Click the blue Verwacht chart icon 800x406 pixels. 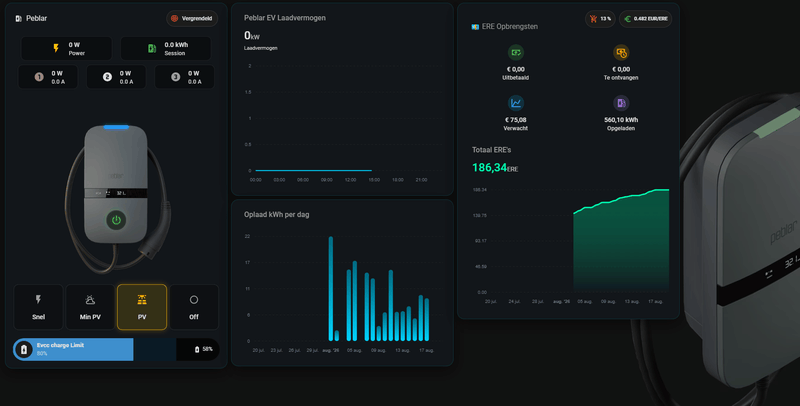tap(516, 103)
